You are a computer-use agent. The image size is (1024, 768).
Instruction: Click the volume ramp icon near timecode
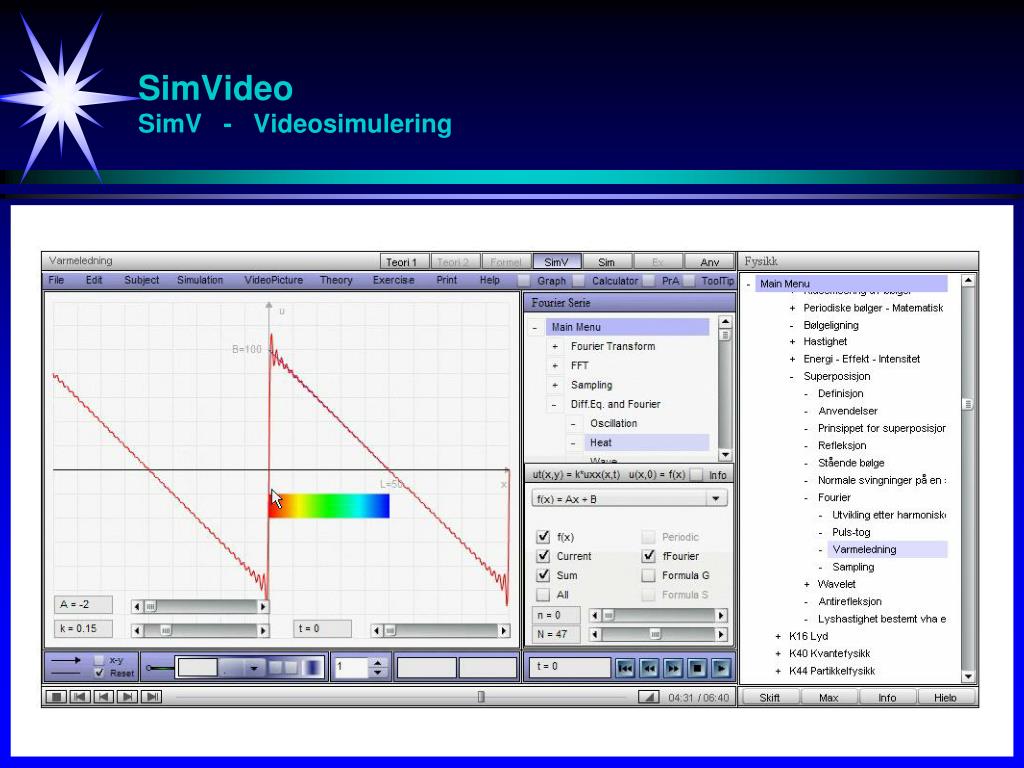coord(648,697)
